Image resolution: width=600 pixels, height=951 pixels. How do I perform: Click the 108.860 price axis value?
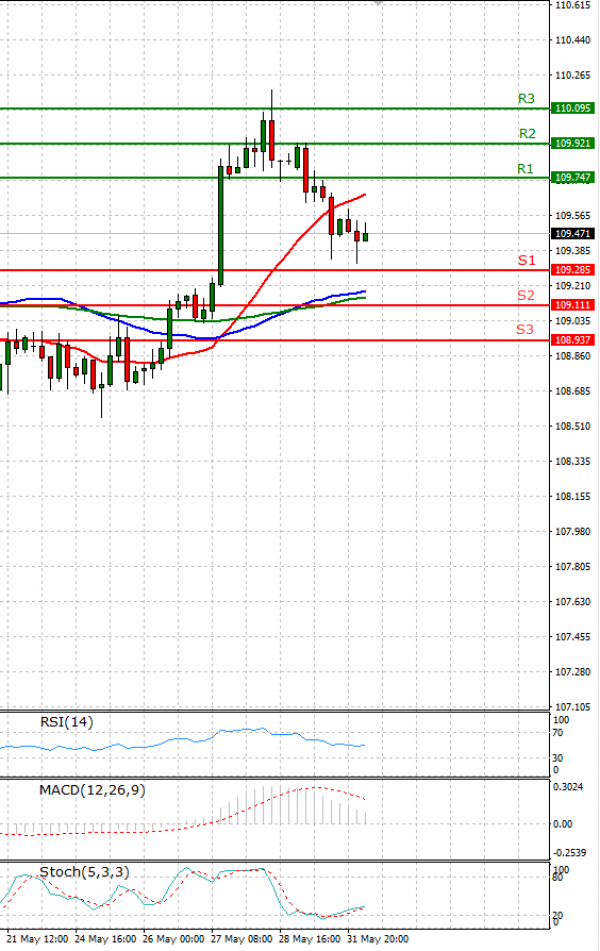[x=573, y=356]
